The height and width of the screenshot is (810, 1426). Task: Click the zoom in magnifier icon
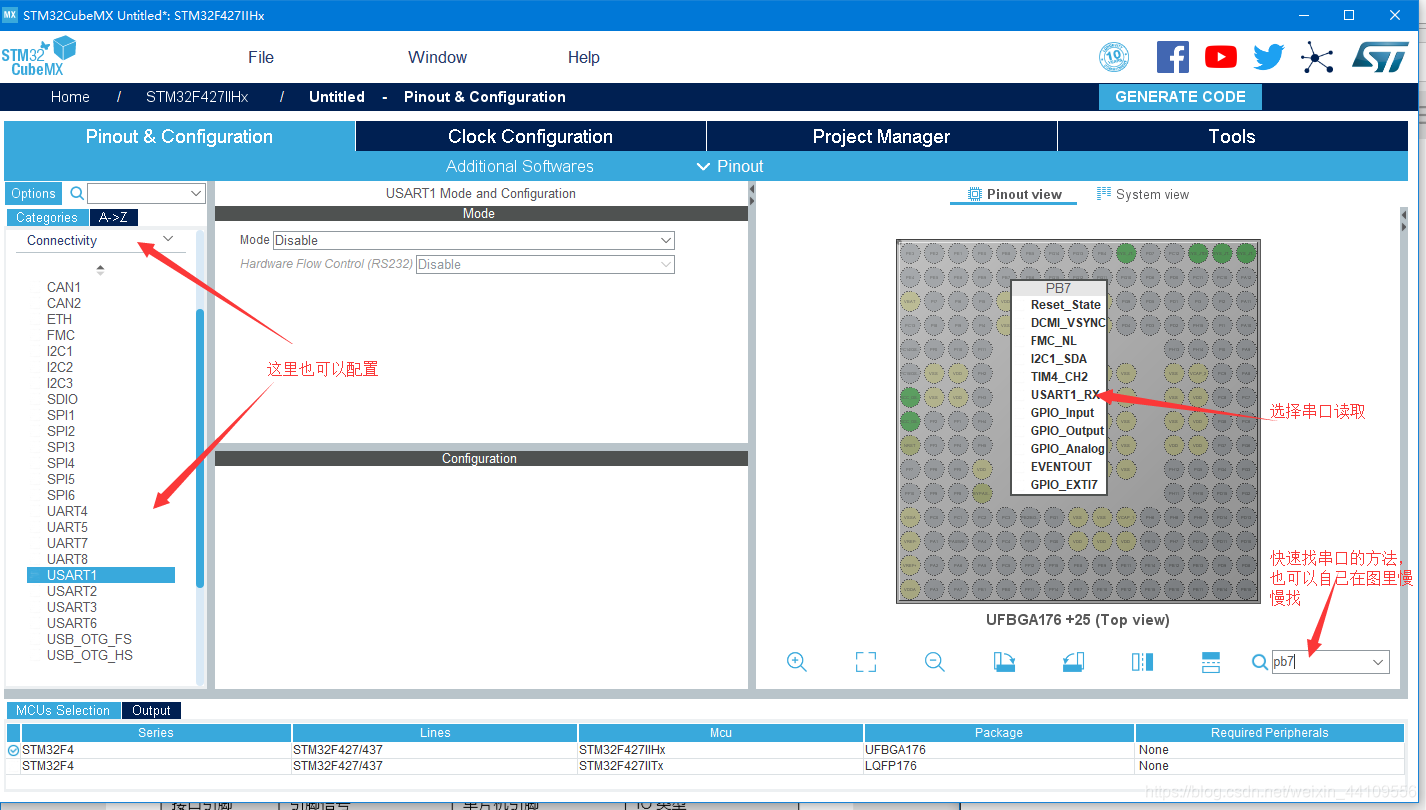click(797, 662)
